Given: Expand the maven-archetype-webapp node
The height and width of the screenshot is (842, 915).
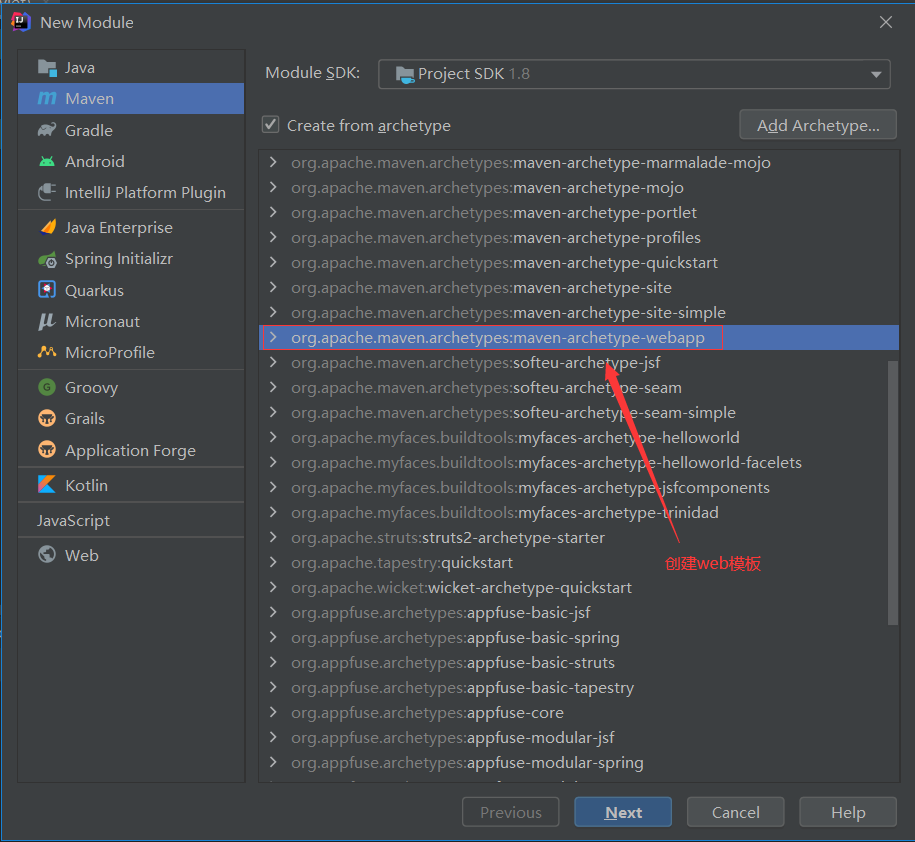Looking at the screenshot, I should click(x=273, y=337).
